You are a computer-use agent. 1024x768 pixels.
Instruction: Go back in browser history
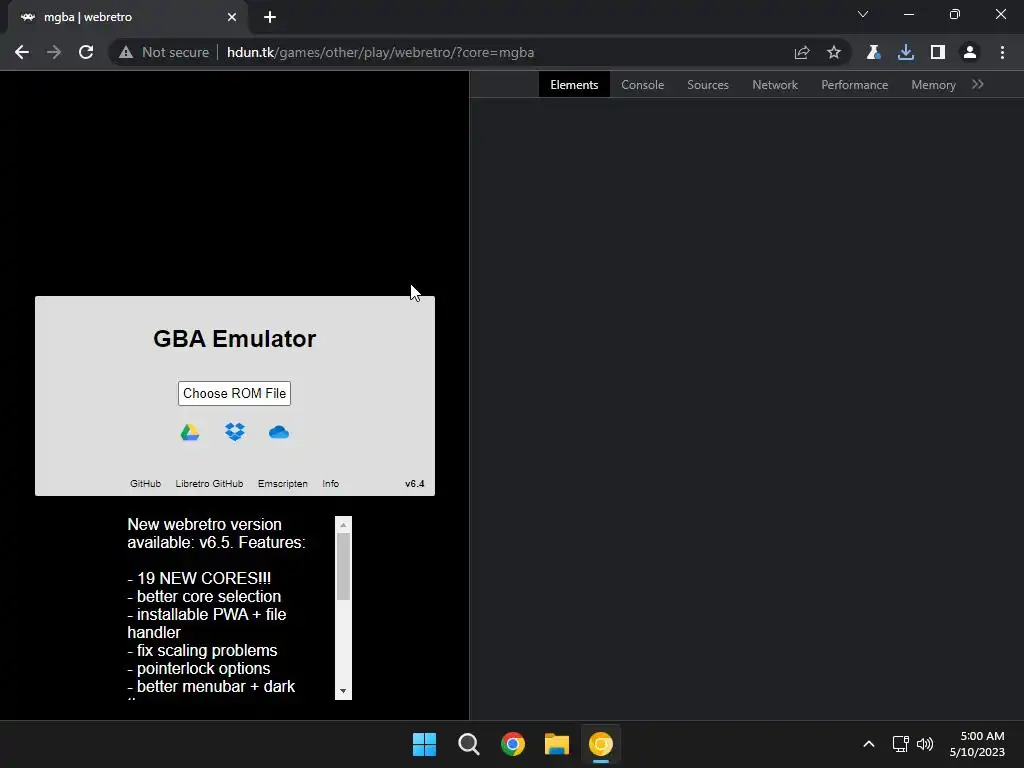(x=22, y=52)
